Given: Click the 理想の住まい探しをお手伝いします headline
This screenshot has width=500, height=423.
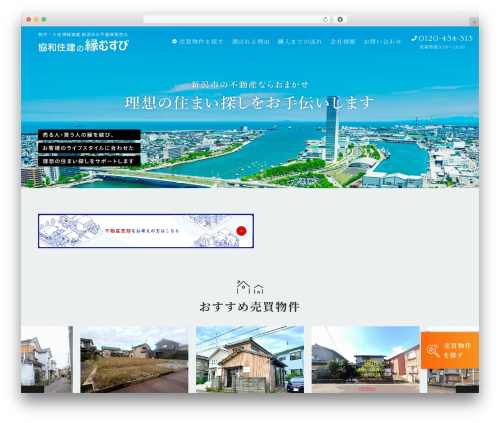Looking at the screenshot, I should pyautogui.click(x=249, y=103).
